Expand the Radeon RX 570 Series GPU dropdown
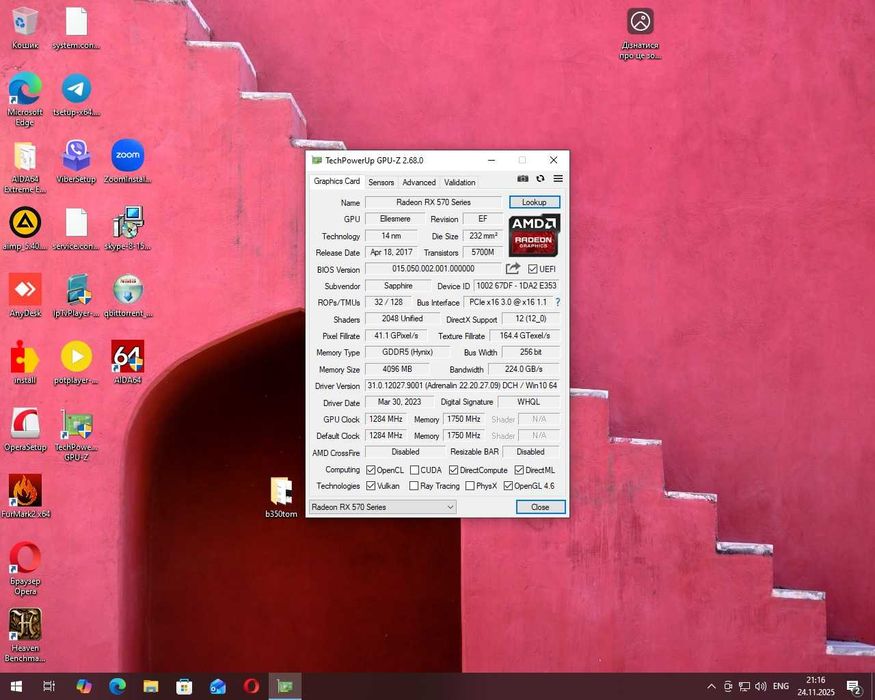The image size is (875, 700). pyautogui.click(x=450, y=507)
